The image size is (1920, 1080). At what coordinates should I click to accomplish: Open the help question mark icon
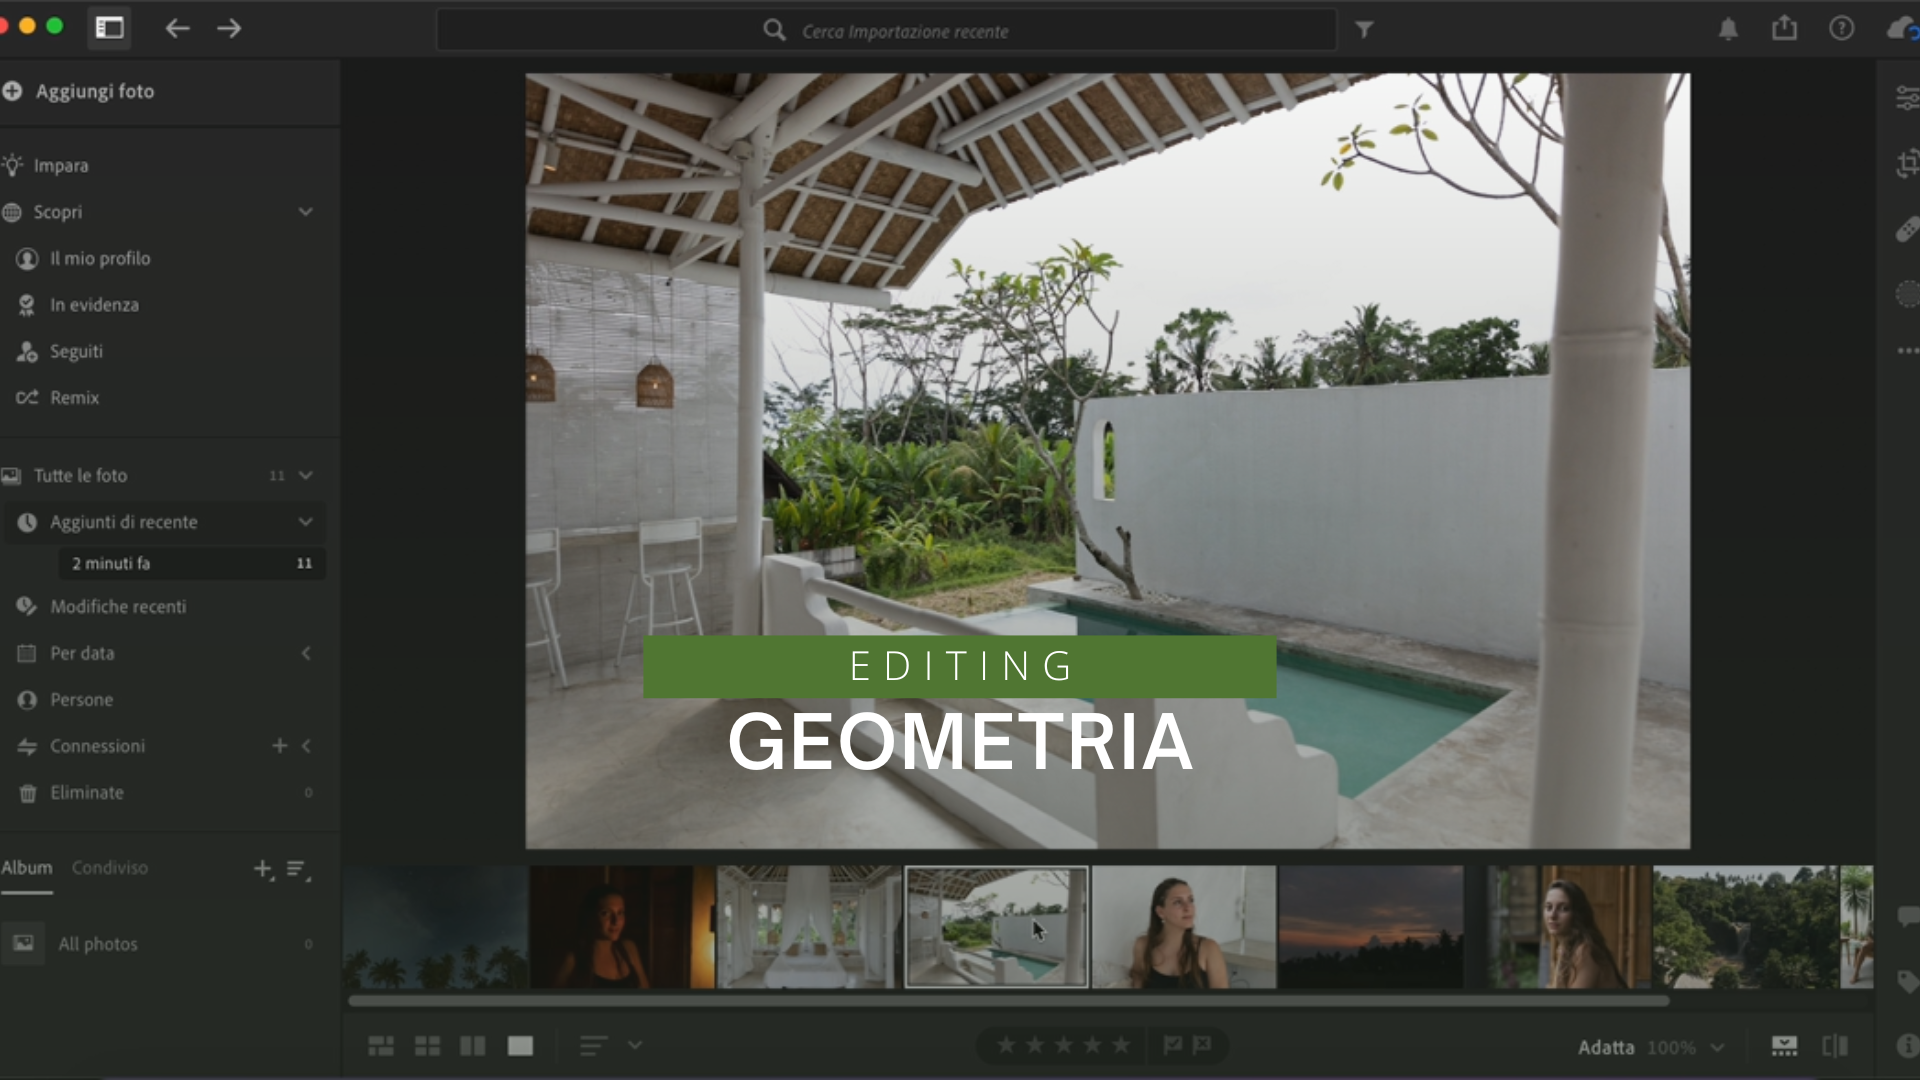pos(1841,29)
